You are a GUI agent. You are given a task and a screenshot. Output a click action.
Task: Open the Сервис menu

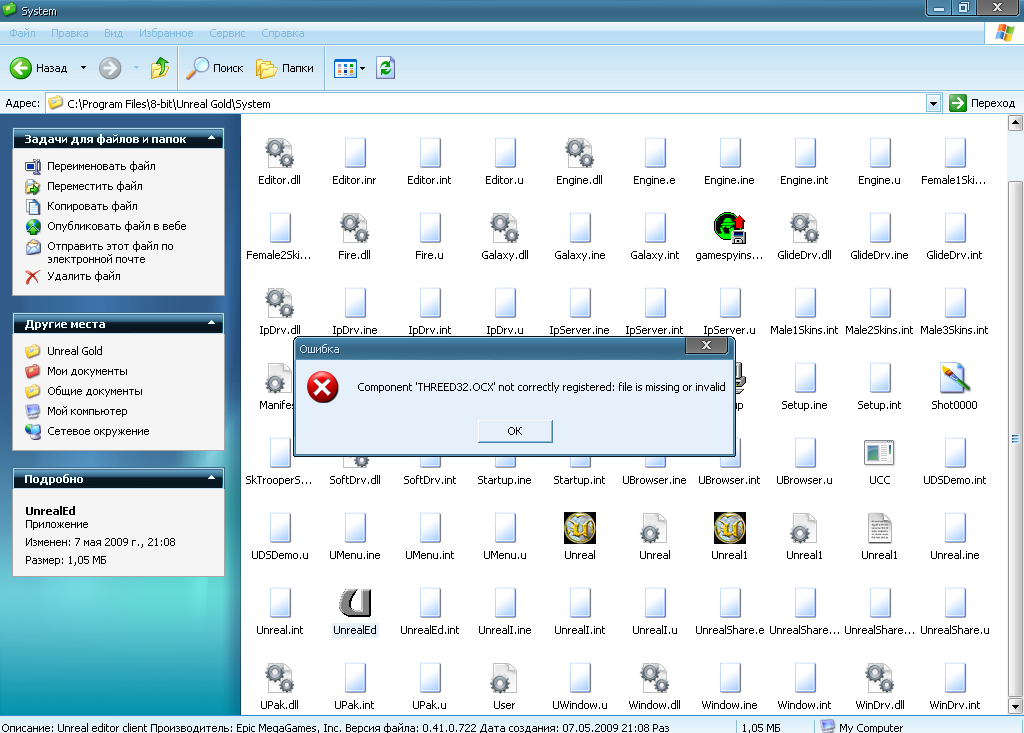(x=228, y=33)
